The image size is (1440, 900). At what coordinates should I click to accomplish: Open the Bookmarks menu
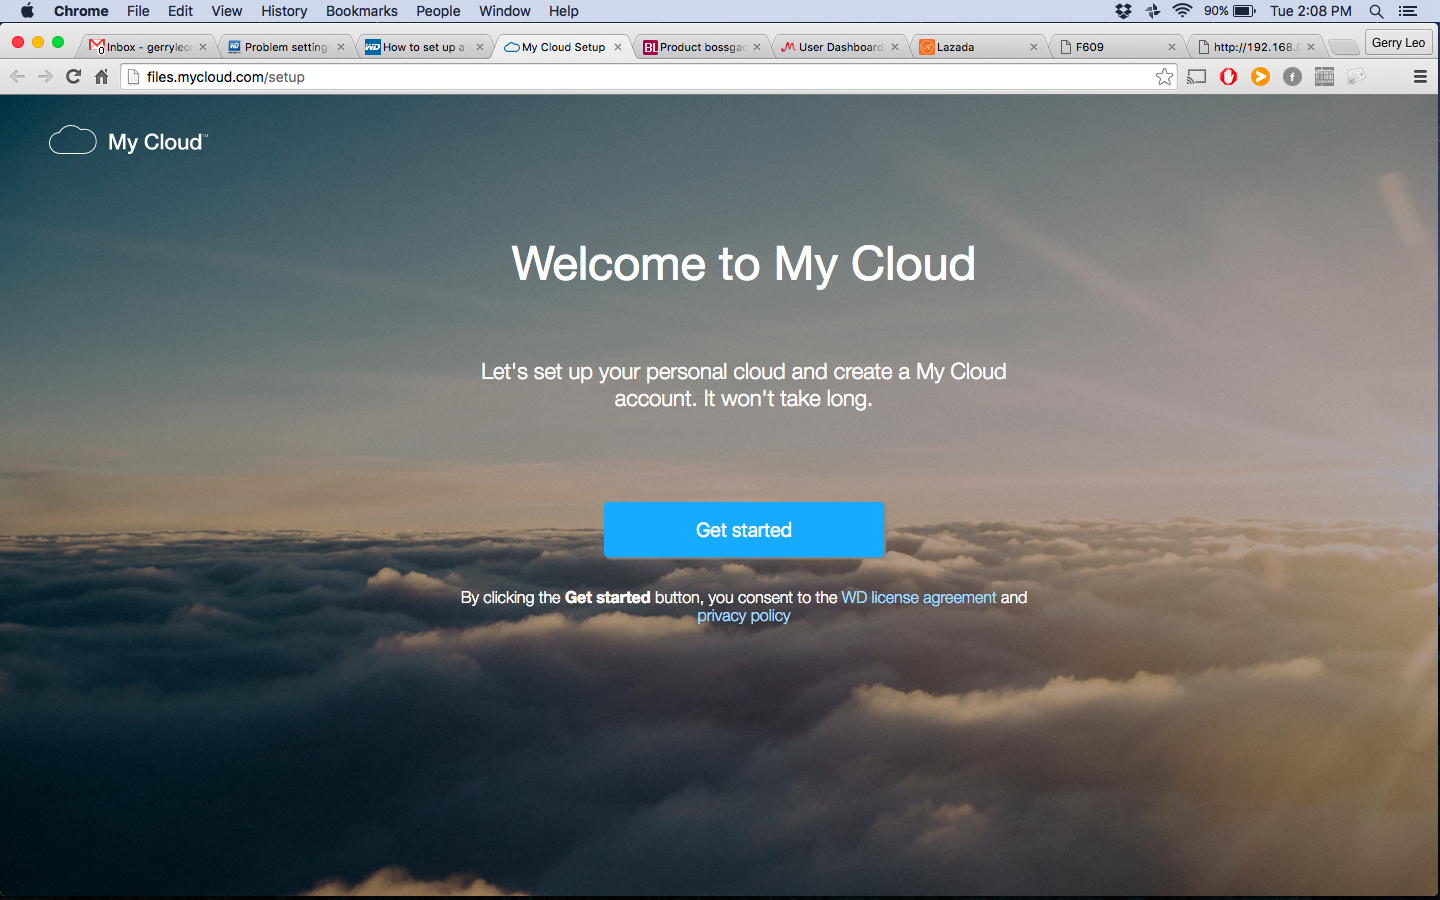point(362,11)
